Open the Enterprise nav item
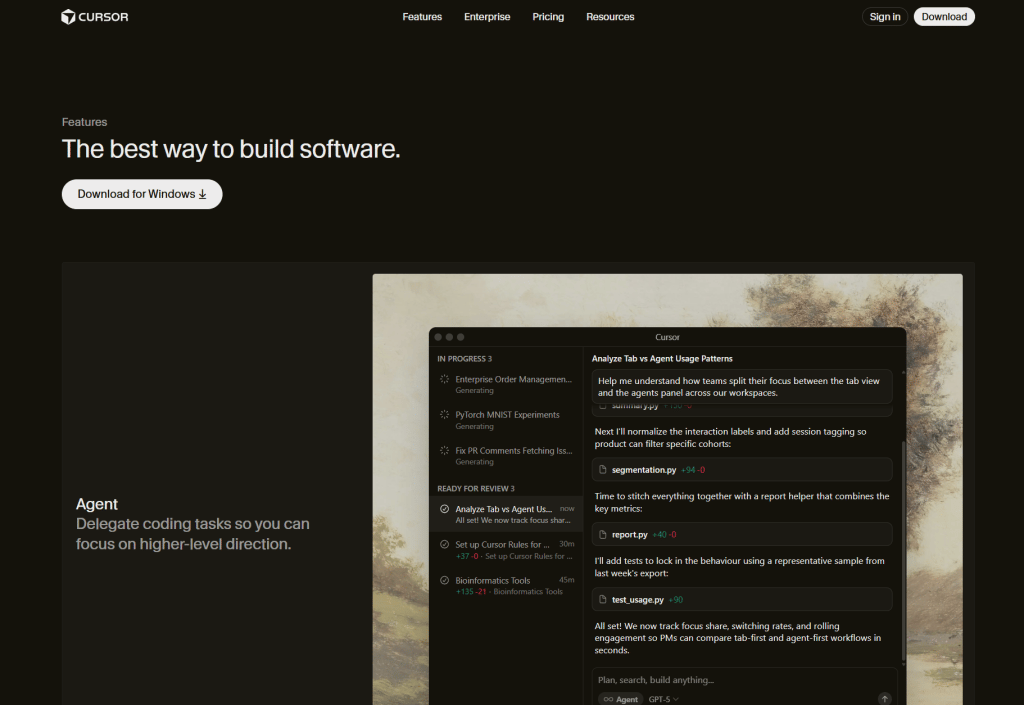This screenshot has height=705, width=1024. pyautogui.click(x=487, y=17)
